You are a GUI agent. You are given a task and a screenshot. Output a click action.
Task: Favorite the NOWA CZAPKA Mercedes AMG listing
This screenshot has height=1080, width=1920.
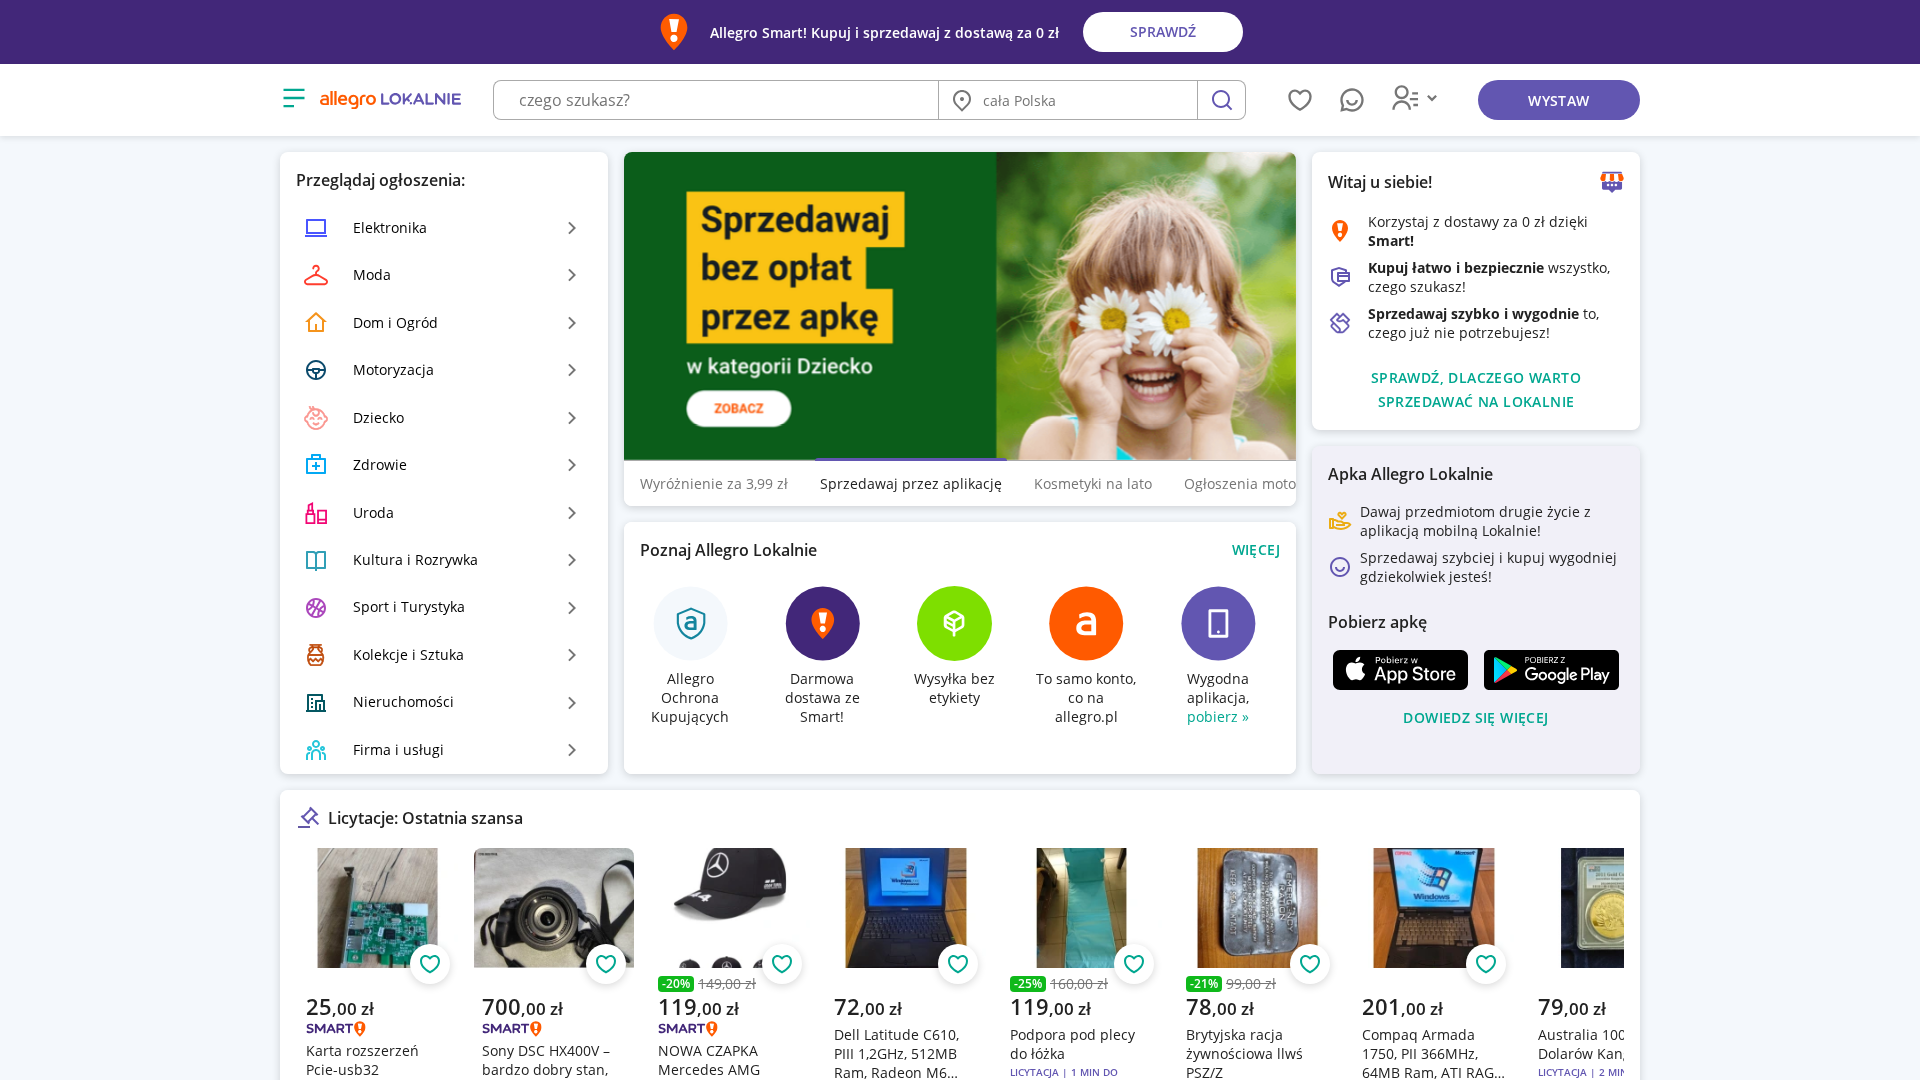(782, 964)
